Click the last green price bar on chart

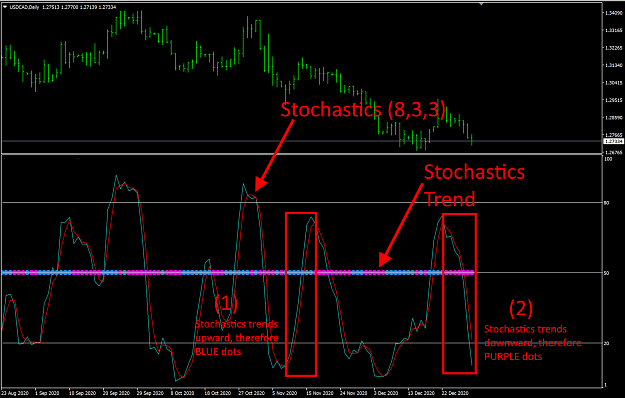pos(472,139)
